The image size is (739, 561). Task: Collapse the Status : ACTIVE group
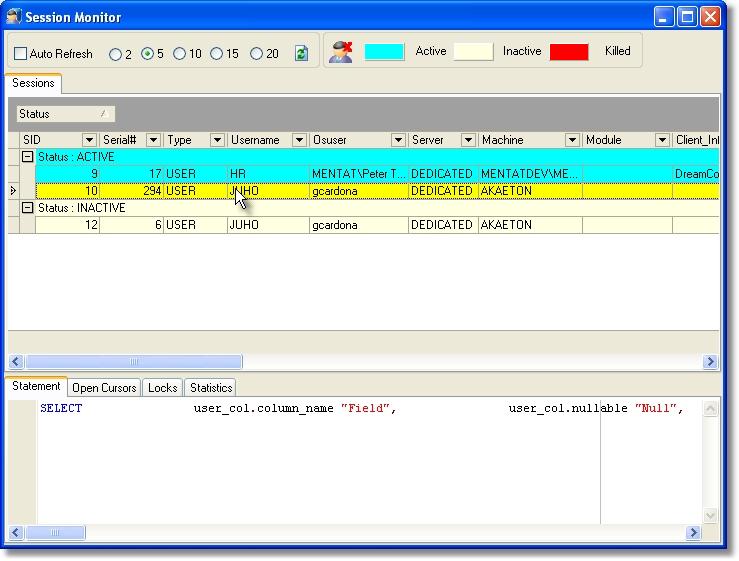pyautogui.click(x=27, y=157)
